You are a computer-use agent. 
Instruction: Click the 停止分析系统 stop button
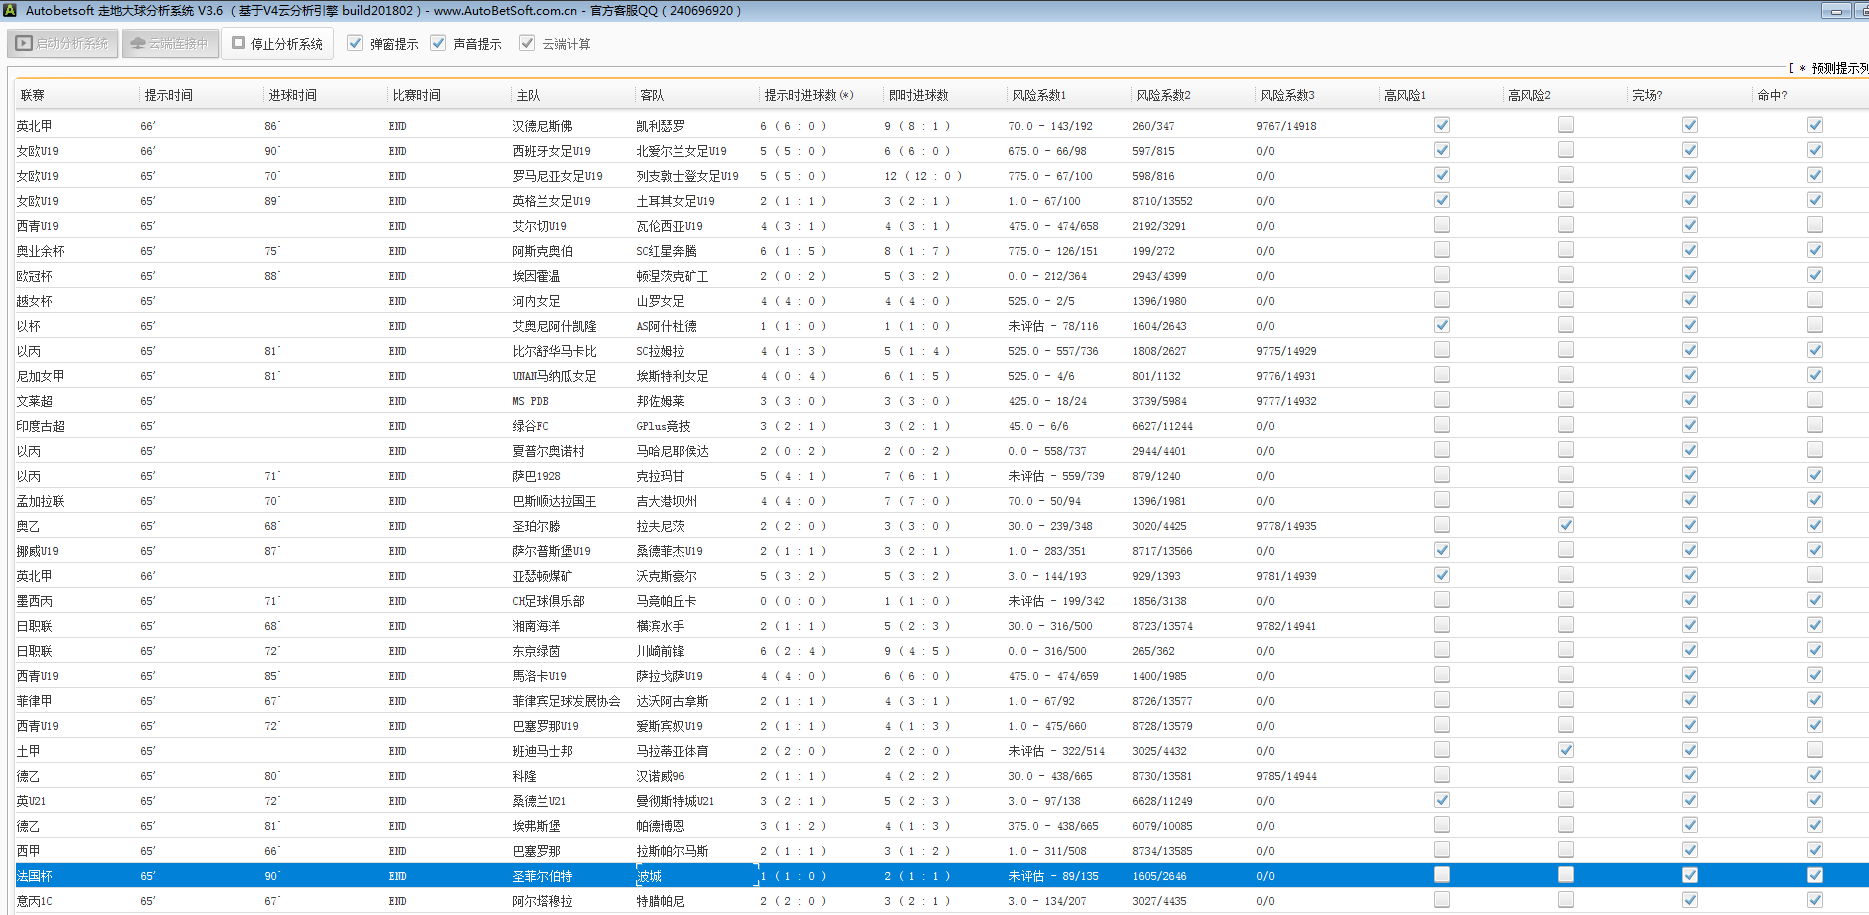(x=278, y=44)
